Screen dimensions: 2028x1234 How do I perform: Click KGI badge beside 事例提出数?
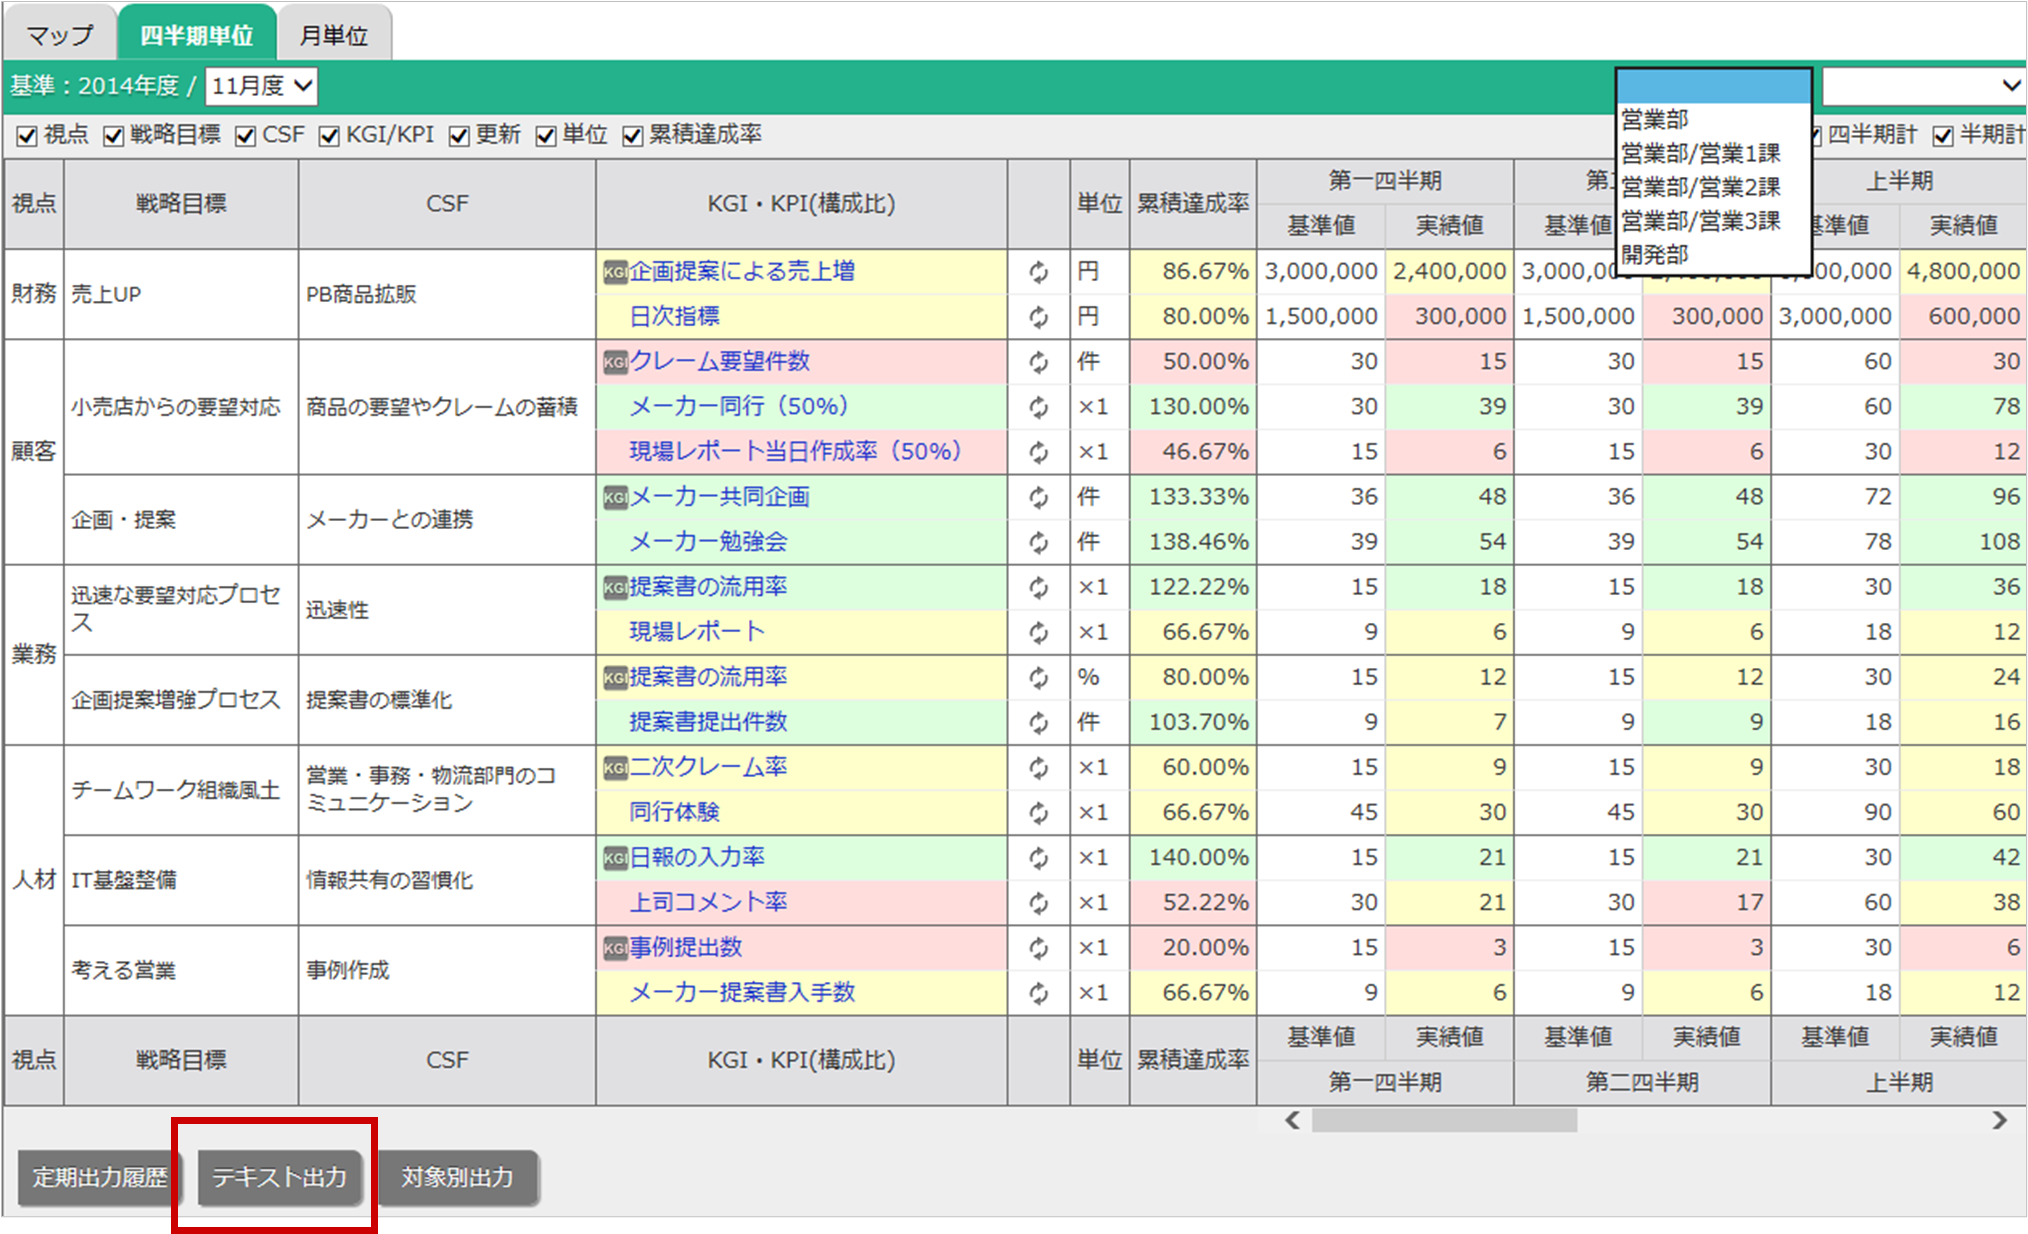tap(615, 947)
